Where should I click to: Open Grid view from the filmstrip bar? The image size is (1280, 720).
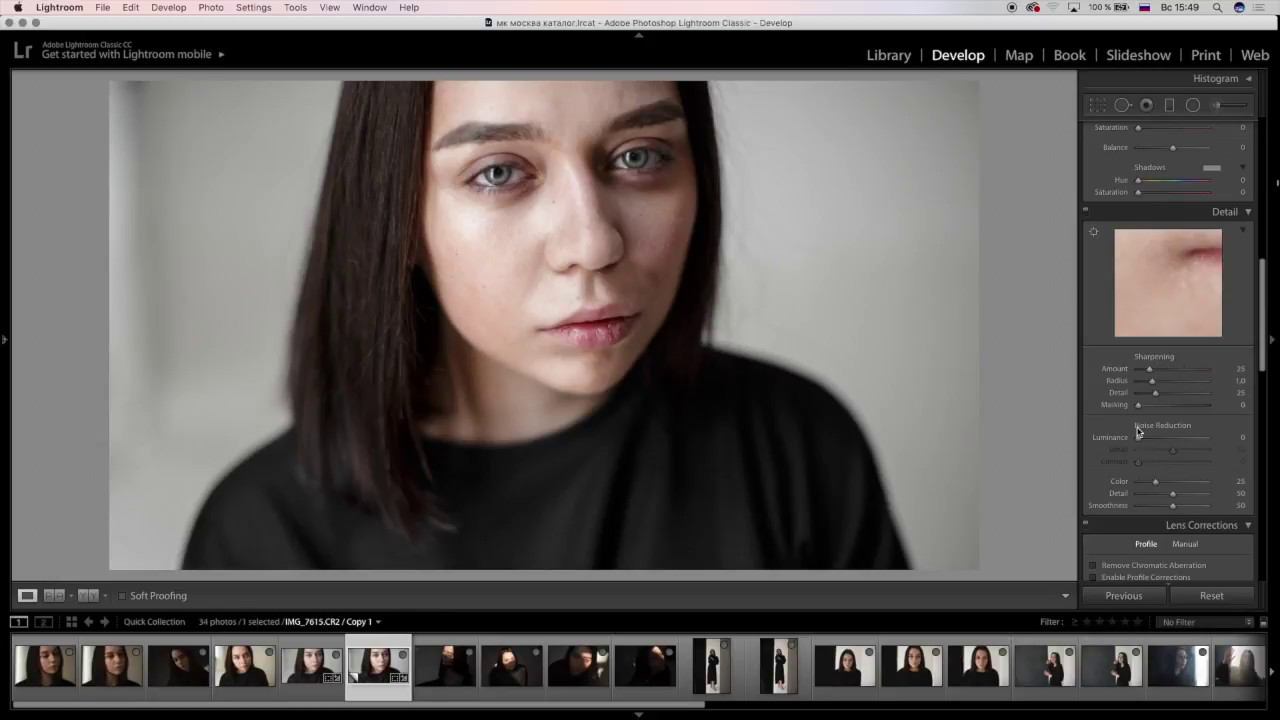pos(71,622)
